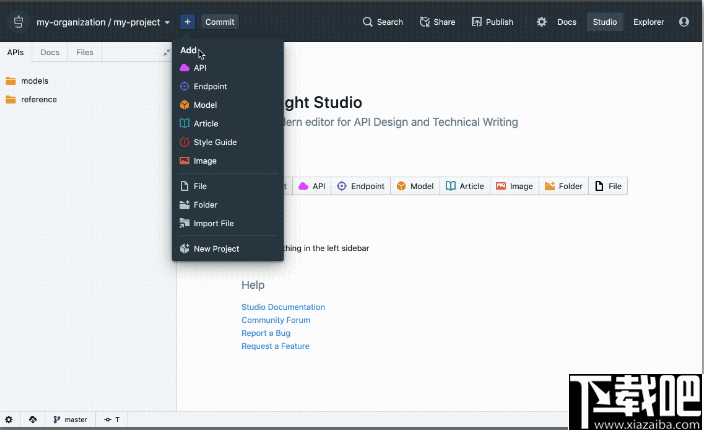
Task: Click the Stoplight logo icon
Action: point(18,22)
